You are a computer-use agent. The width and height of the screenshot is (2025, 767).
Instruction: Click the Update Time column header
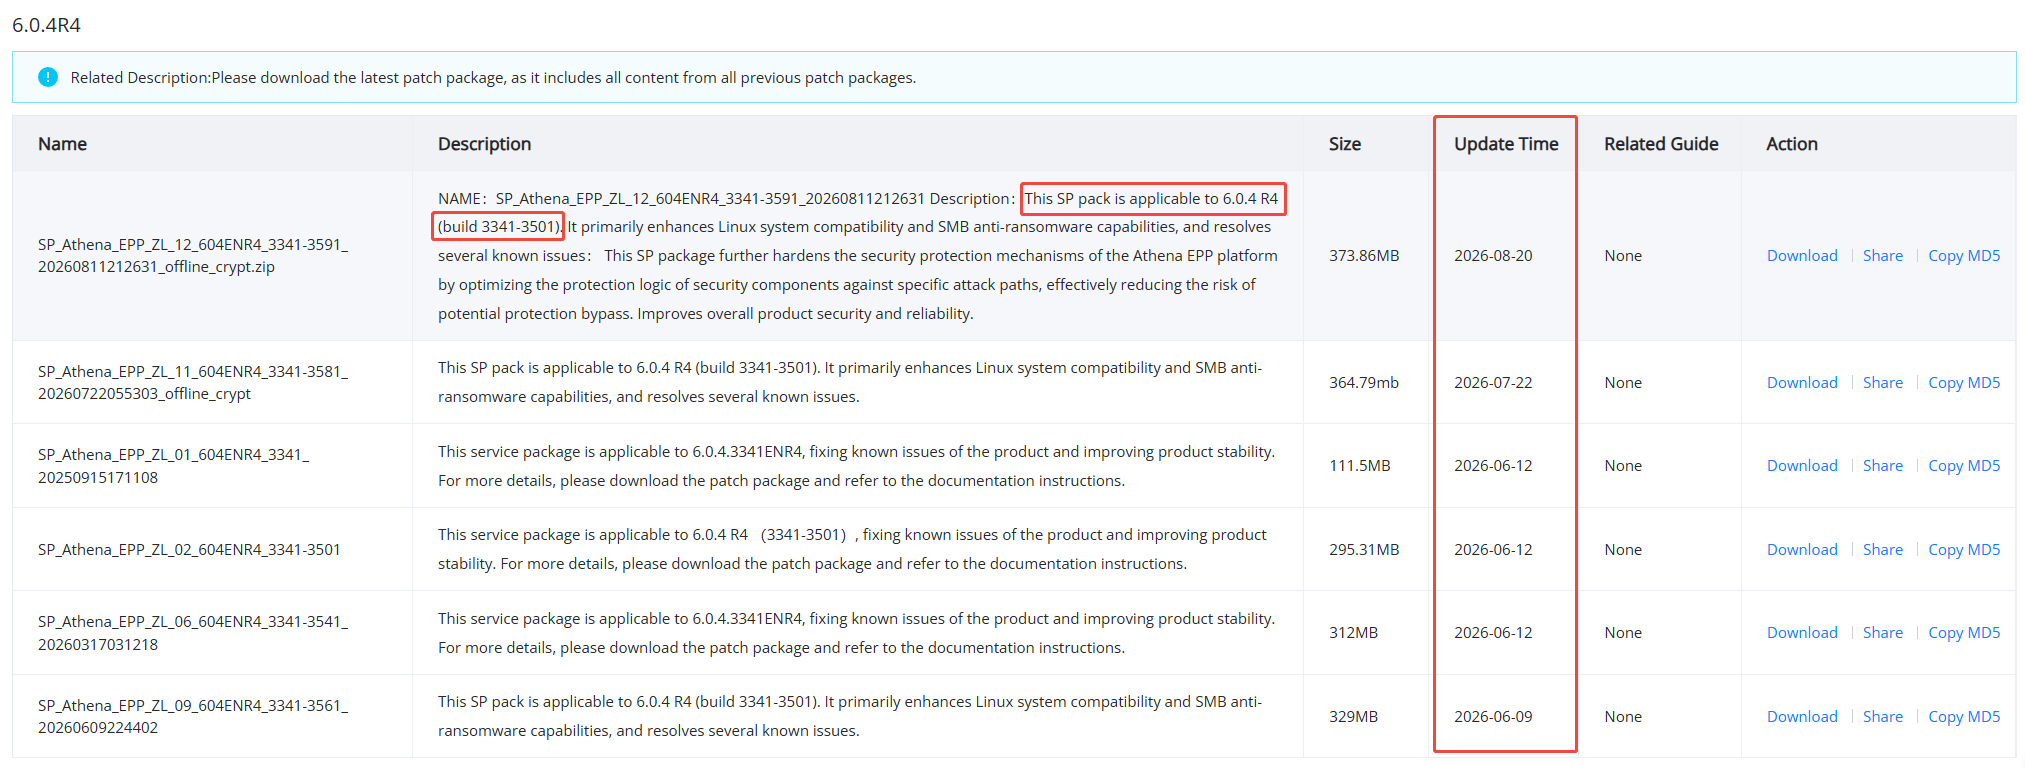(1506, 144)
